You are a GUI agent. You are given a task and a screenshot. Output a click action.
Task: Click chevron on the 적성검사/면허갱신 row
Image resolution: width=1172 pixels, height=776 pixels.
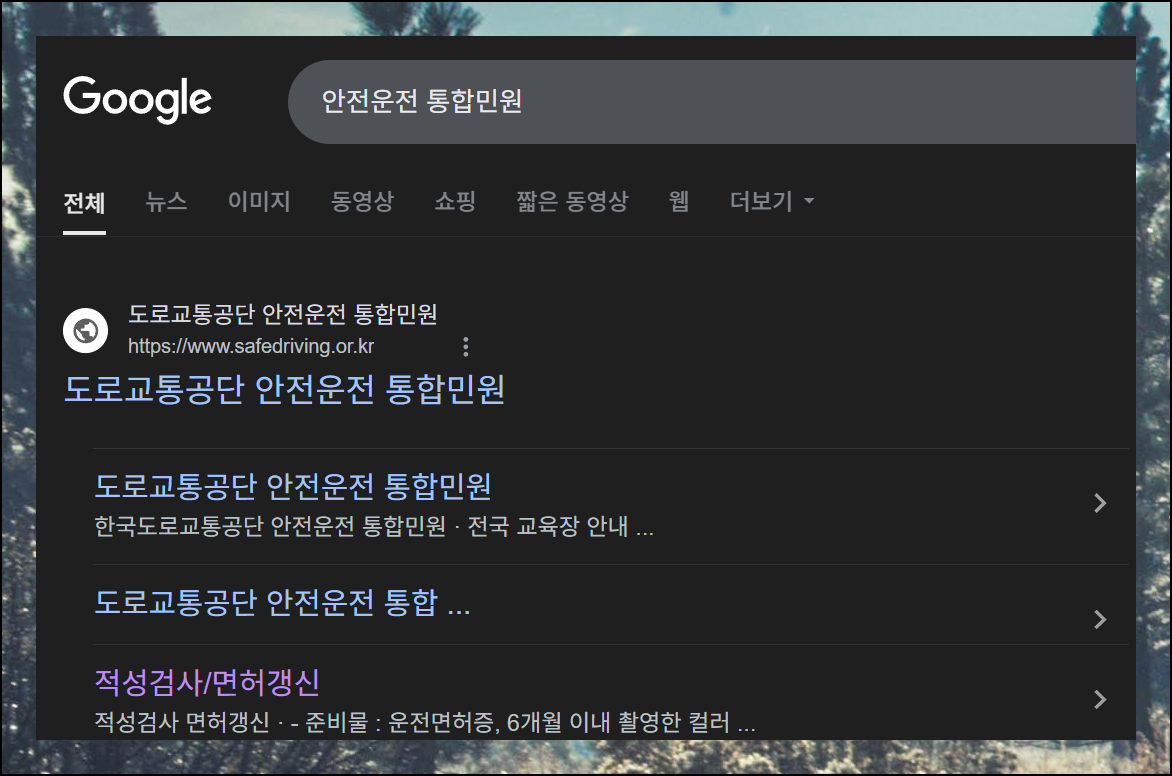point(1099,700)
